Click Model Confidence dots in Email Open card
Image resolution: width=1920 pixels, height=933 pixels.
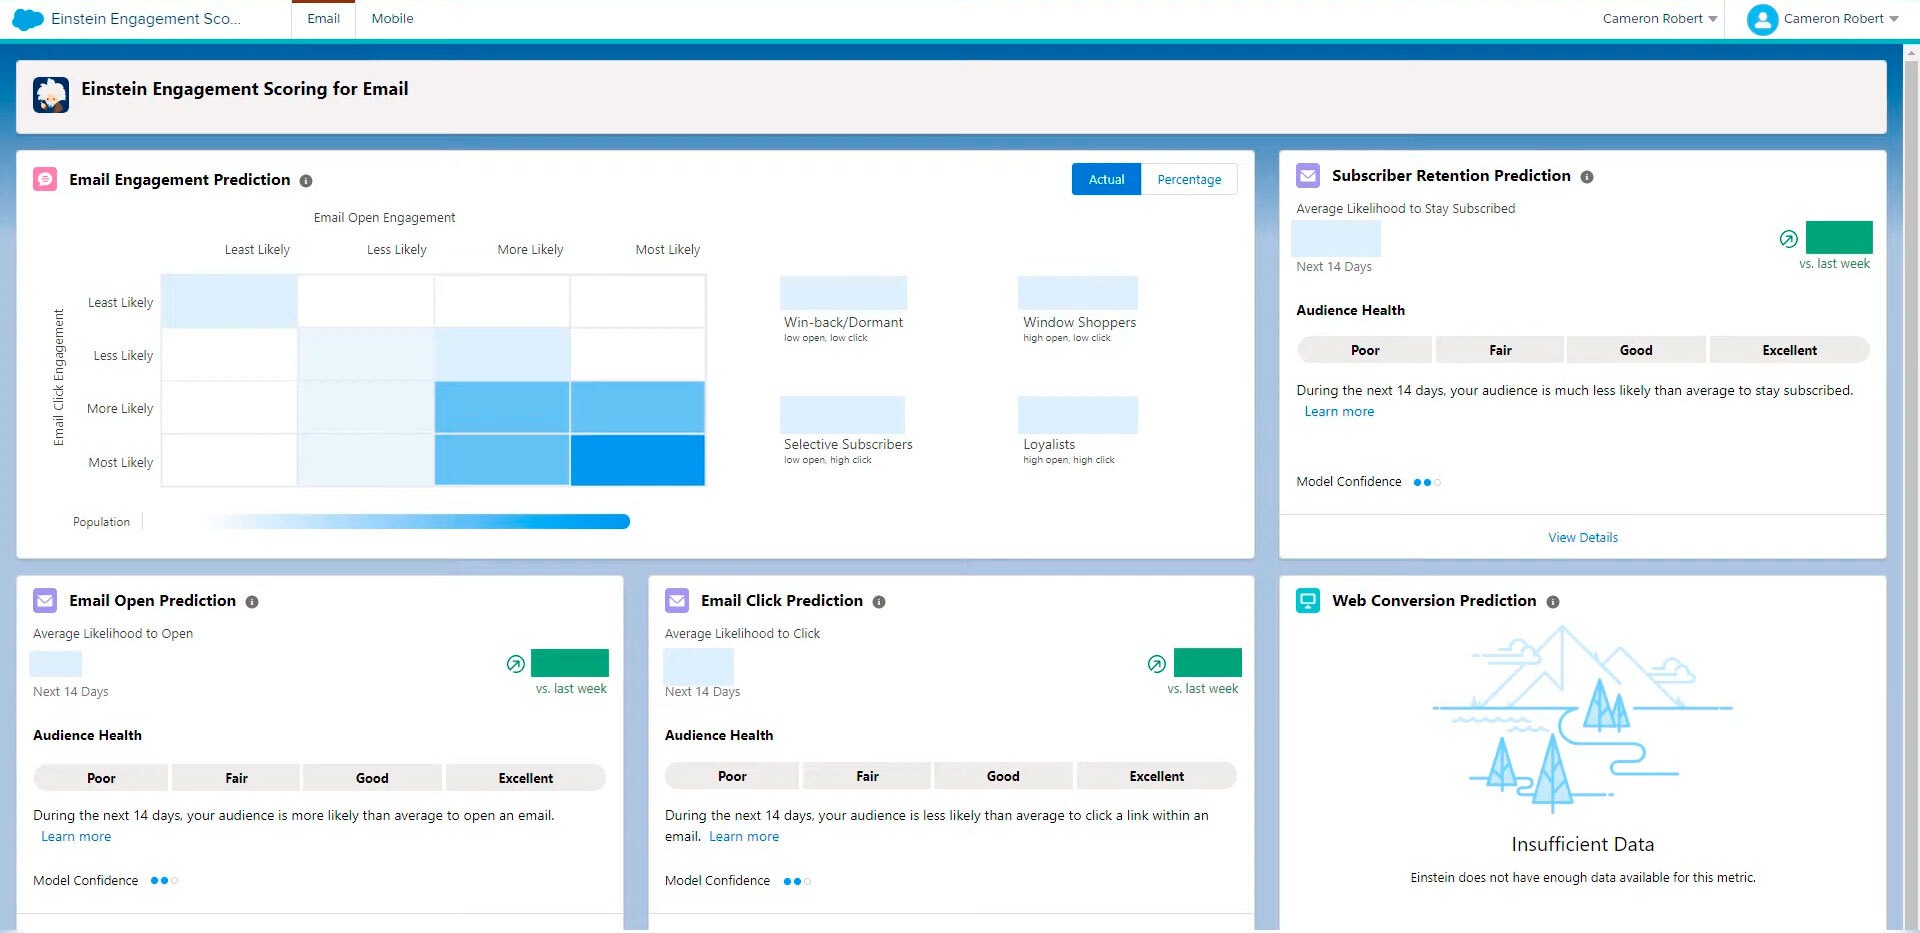(164, 881)
